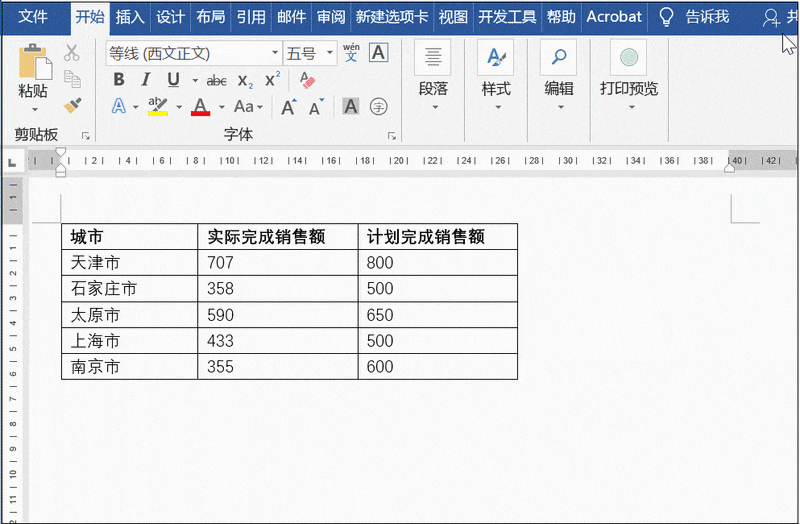Viewport: 800px width, 524px height.
Task: Switch to the 审阅 Review tab
Action: coord(331,17)
